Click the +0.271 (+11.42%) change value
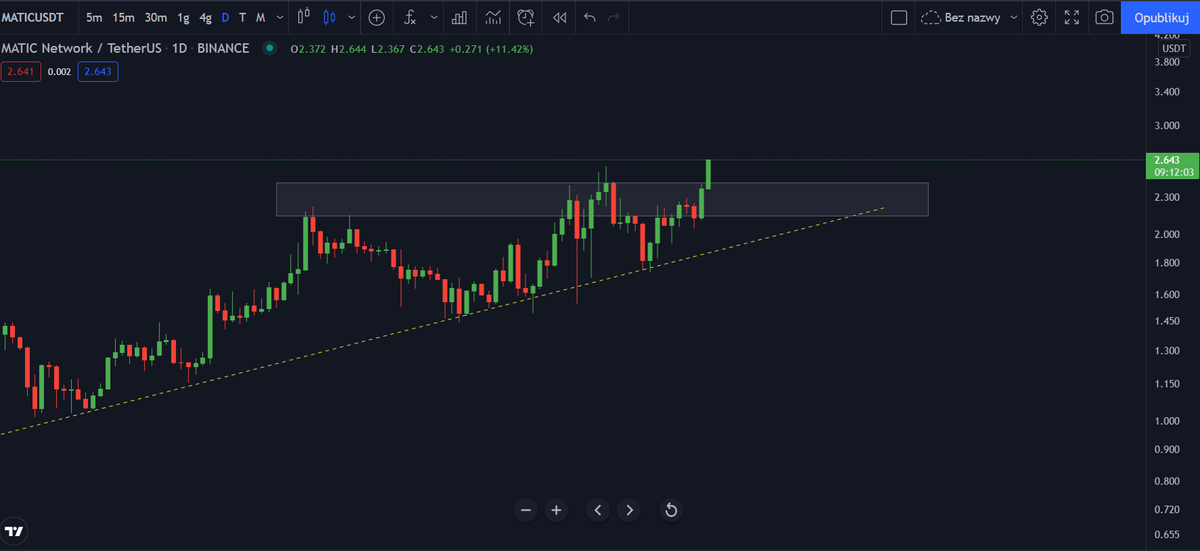 click(x=492, y=48)
